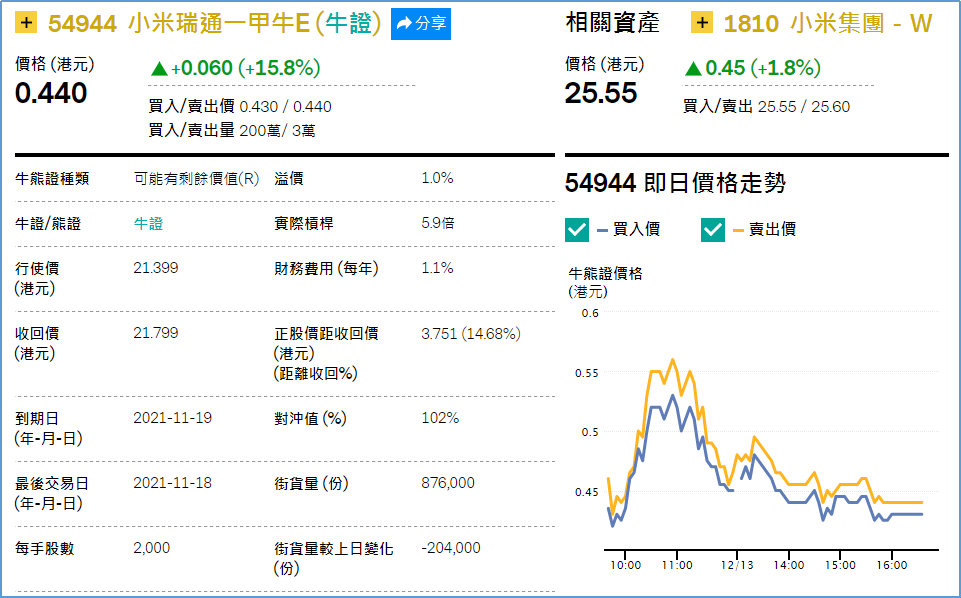The image size is (961, 598).
Task: Click the last trading date 2021-11-18
Action: click(173, 483)
